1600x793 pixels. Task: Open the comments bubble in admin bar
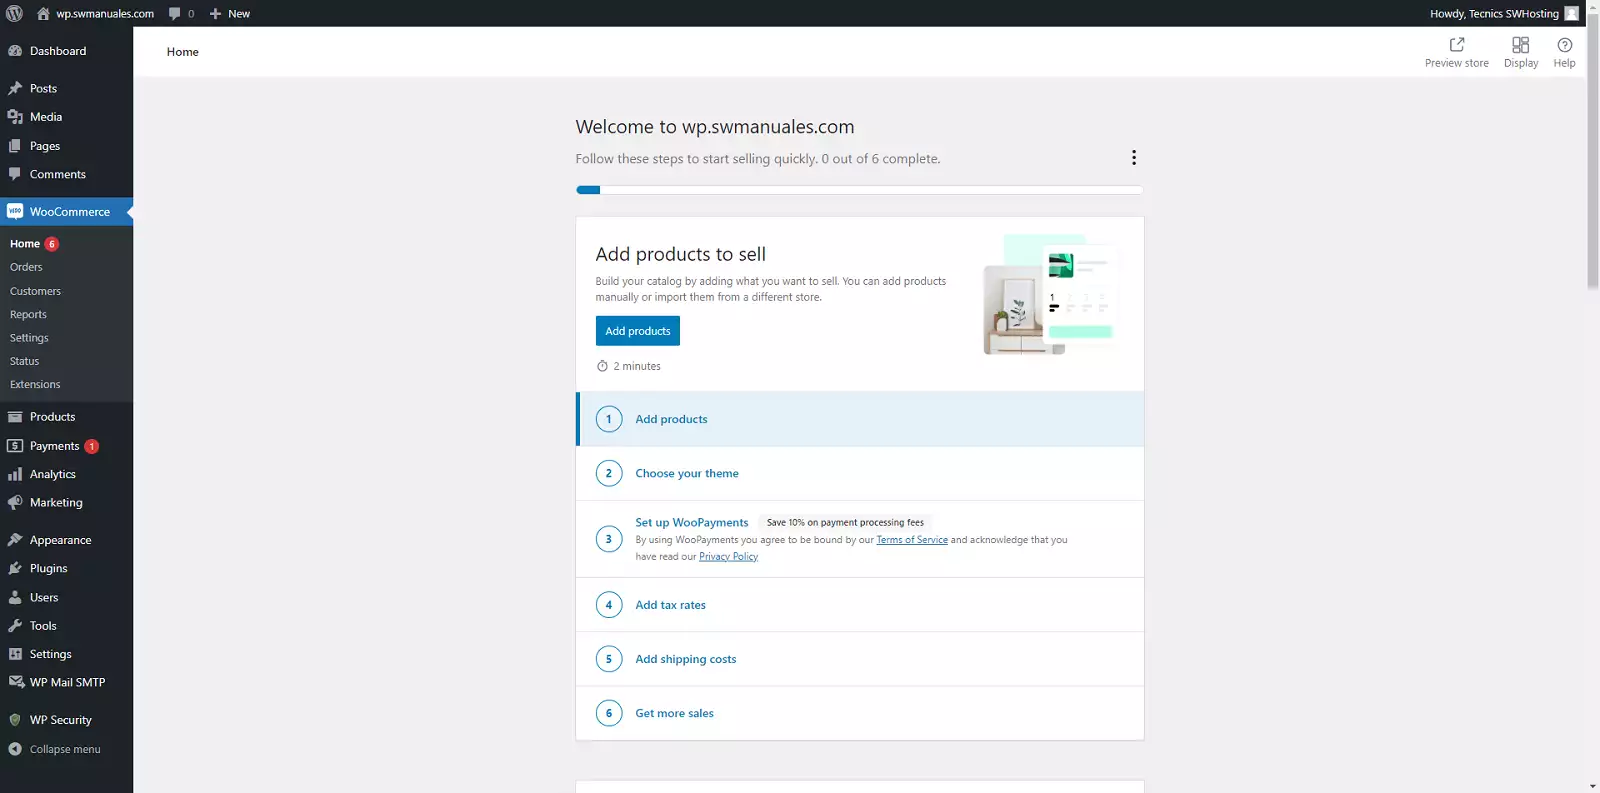(175, 13)
